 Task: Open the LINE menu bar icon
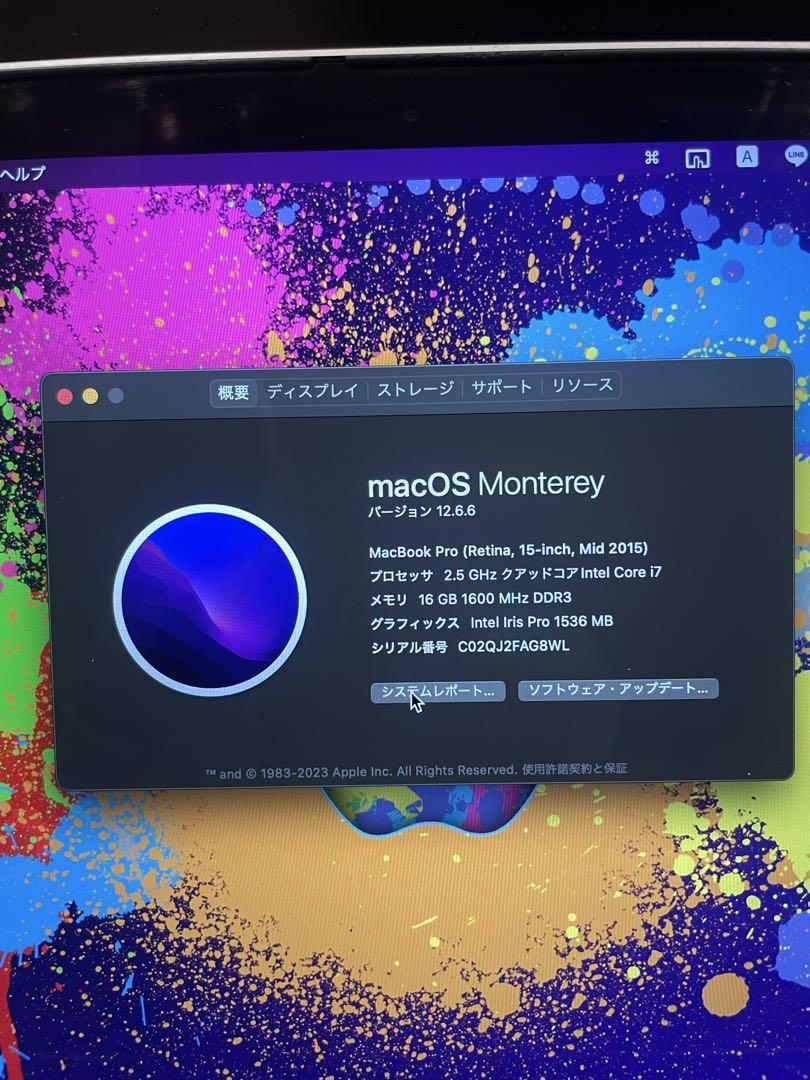(796, 156)
